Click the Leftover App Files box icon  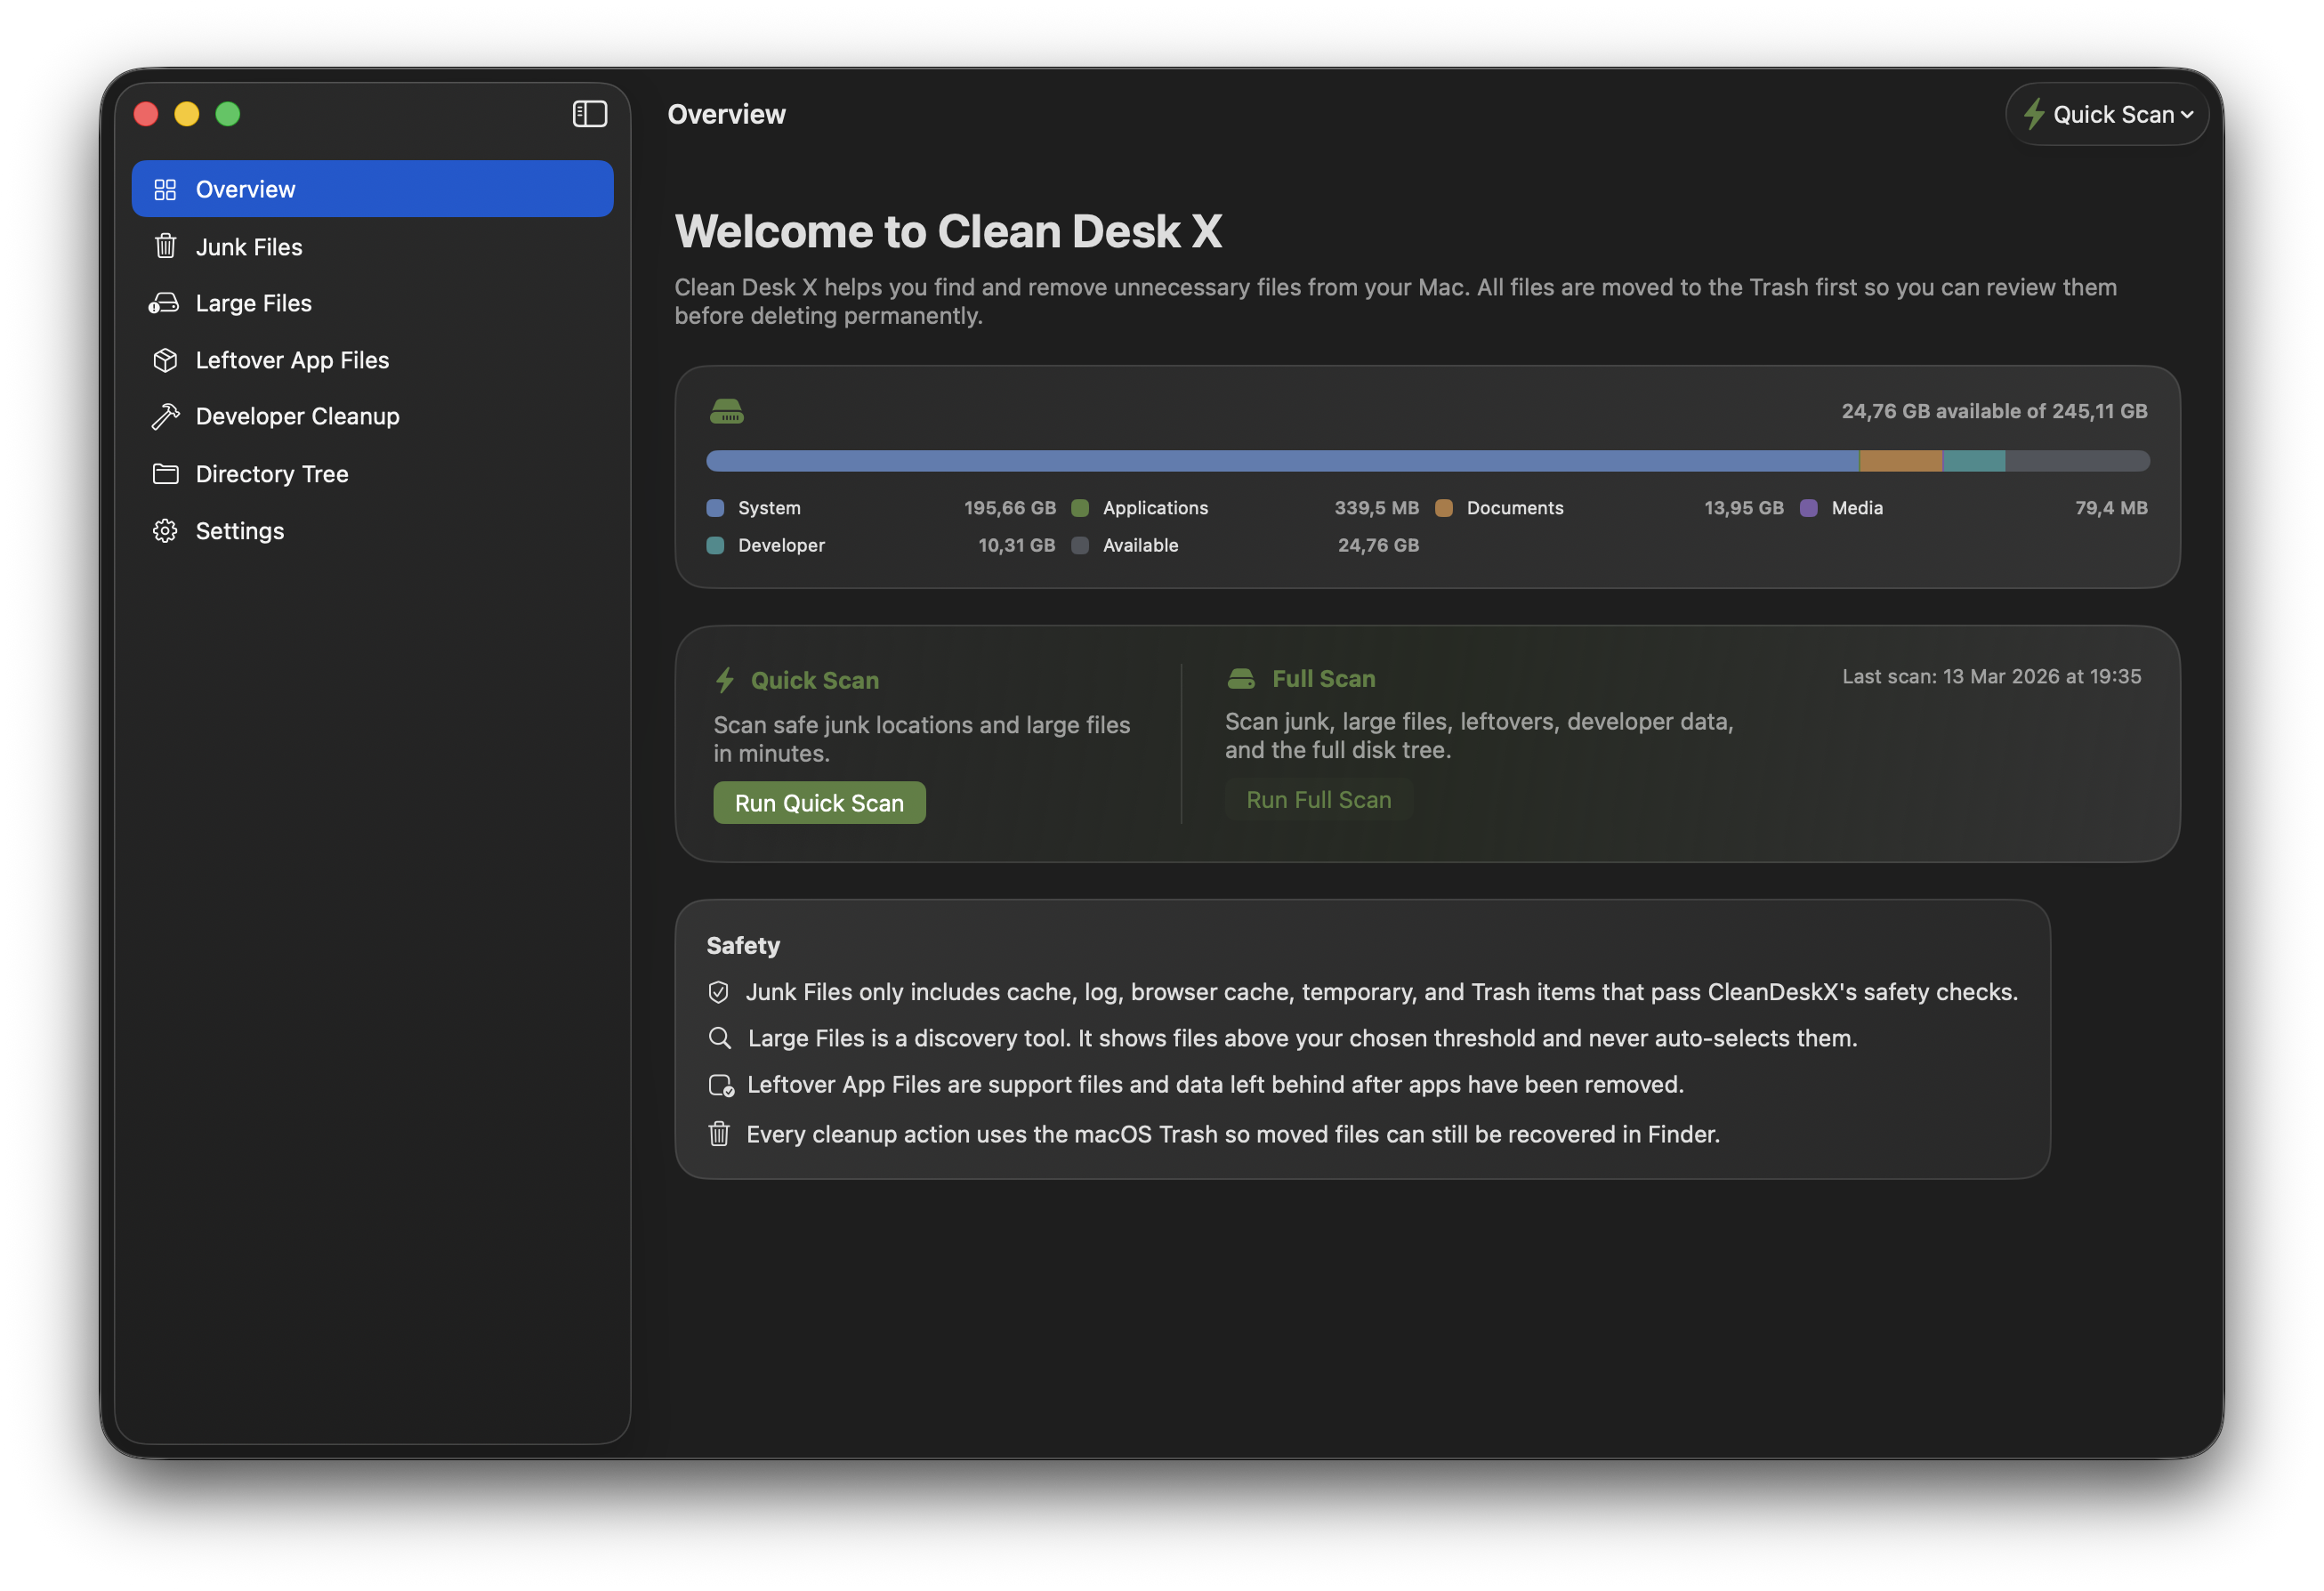(x=165, y=360)
